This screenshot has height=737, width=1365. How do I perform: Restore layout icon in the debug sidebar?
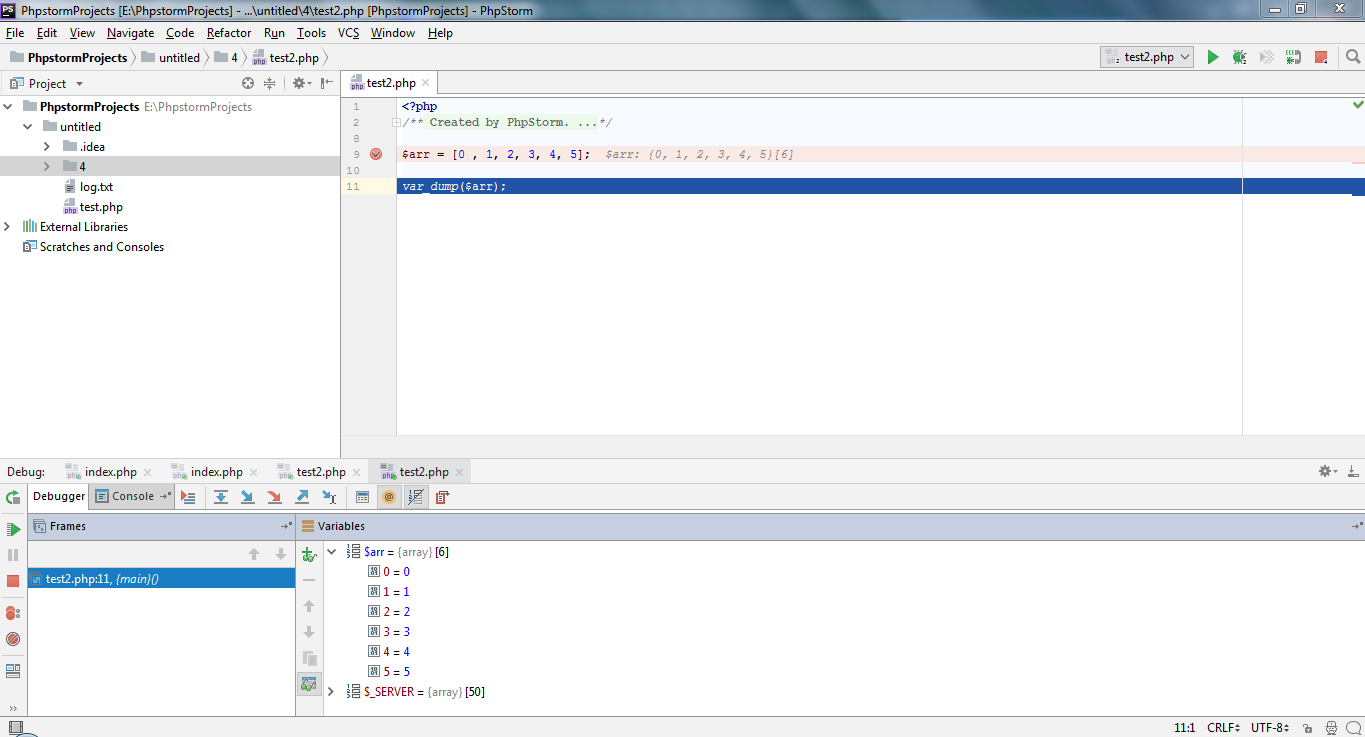click(x=13, y=671)
